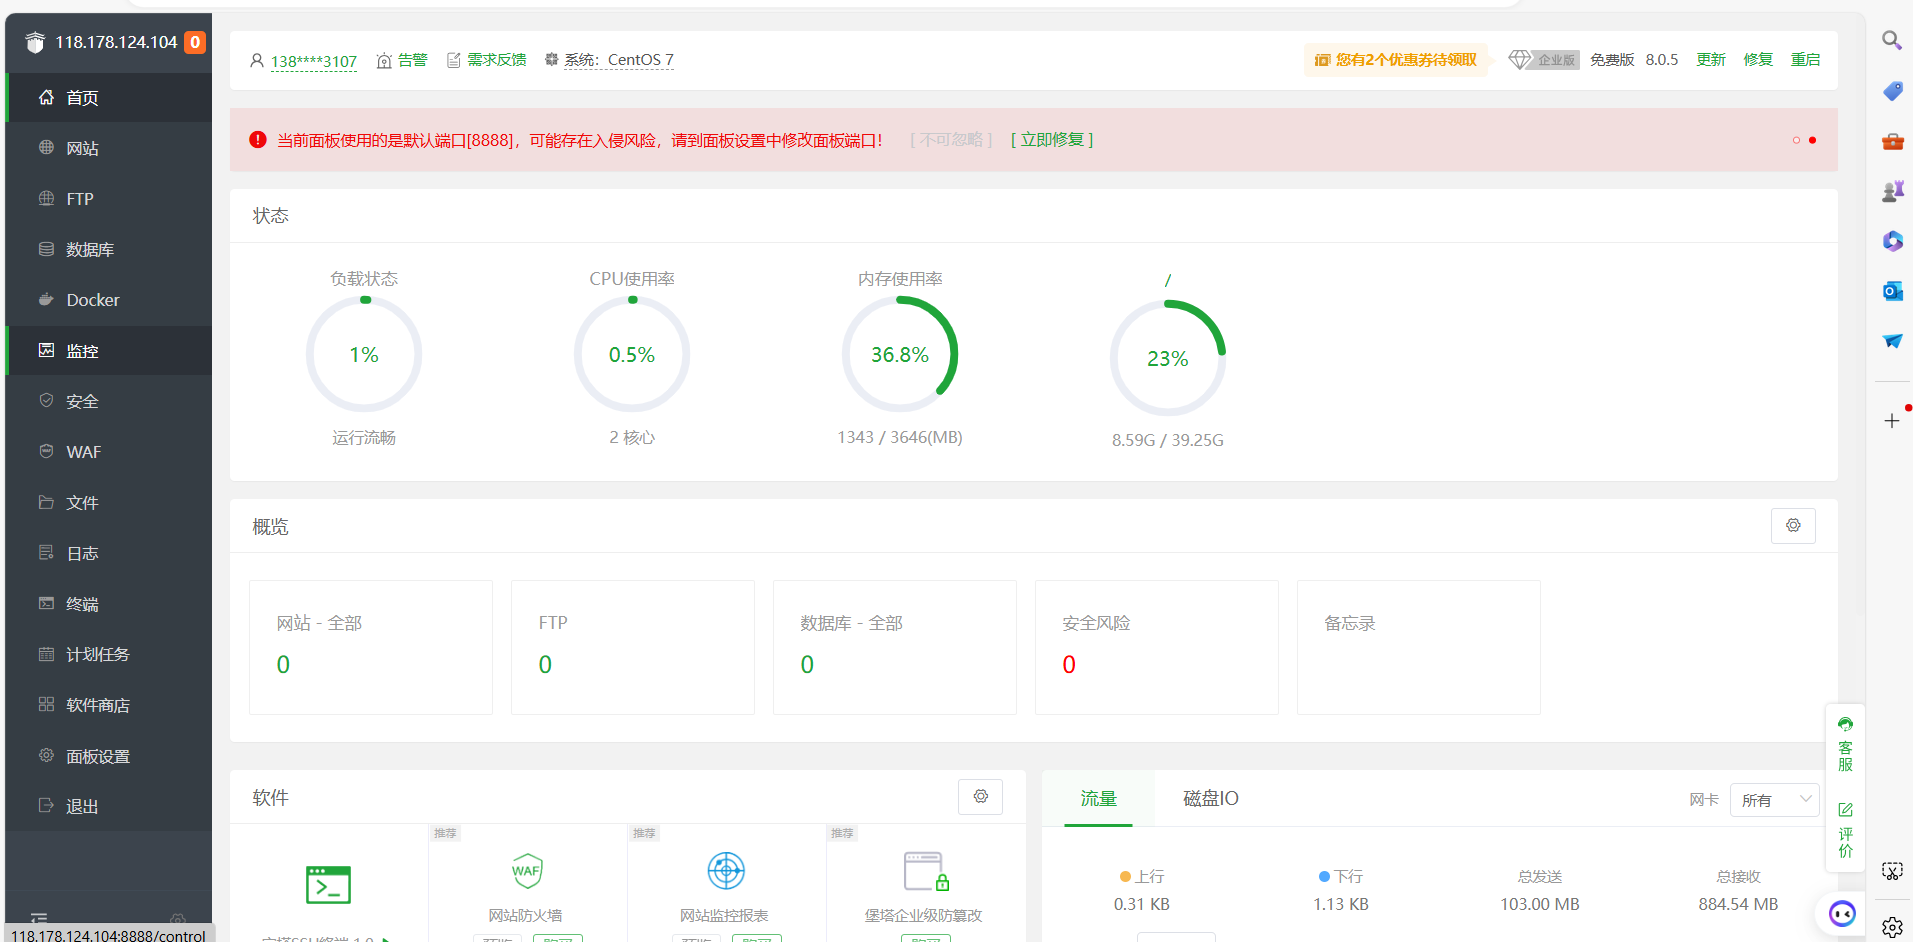The width and height of the screenshot is (1913, 942).
Task: Click the Outlook icon in browser sidebar
Action: (x=1892, y=291)
